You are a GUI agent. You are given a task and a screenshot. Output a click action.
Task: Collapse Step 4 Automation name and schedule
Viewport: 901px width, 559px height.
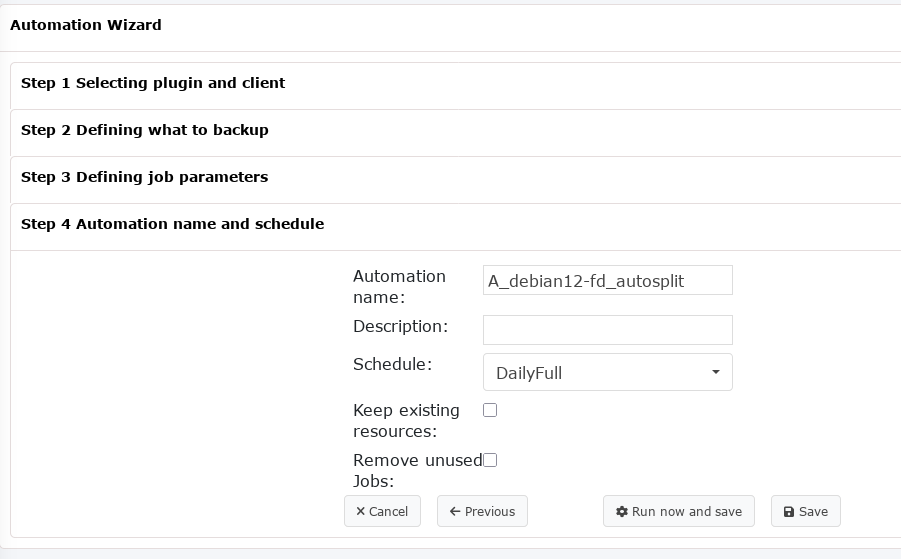(172, 224)
